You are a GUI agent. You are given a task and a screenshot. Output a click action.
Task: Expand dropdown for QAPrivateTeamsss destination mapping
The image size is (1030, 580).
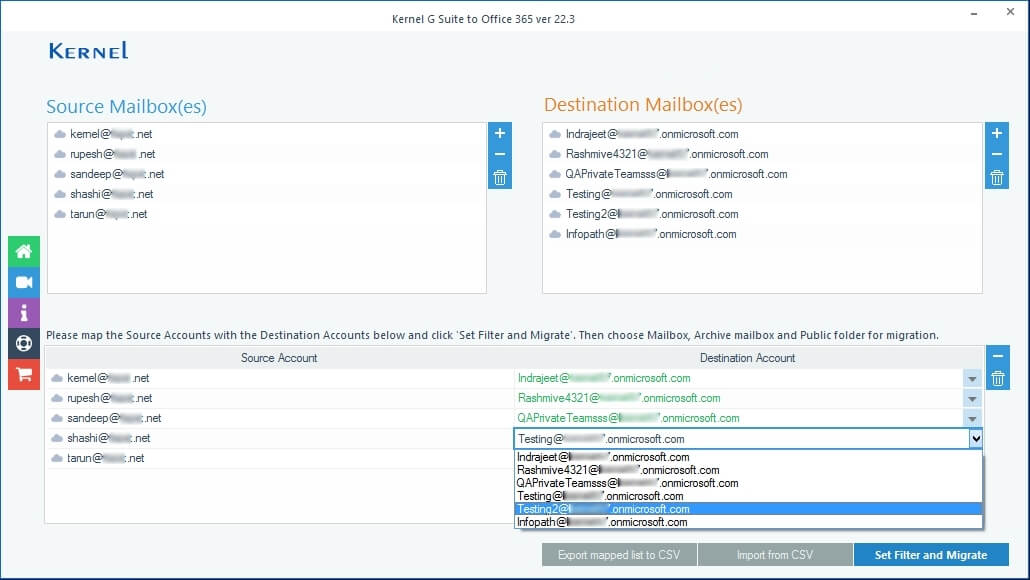coord(972,418)
